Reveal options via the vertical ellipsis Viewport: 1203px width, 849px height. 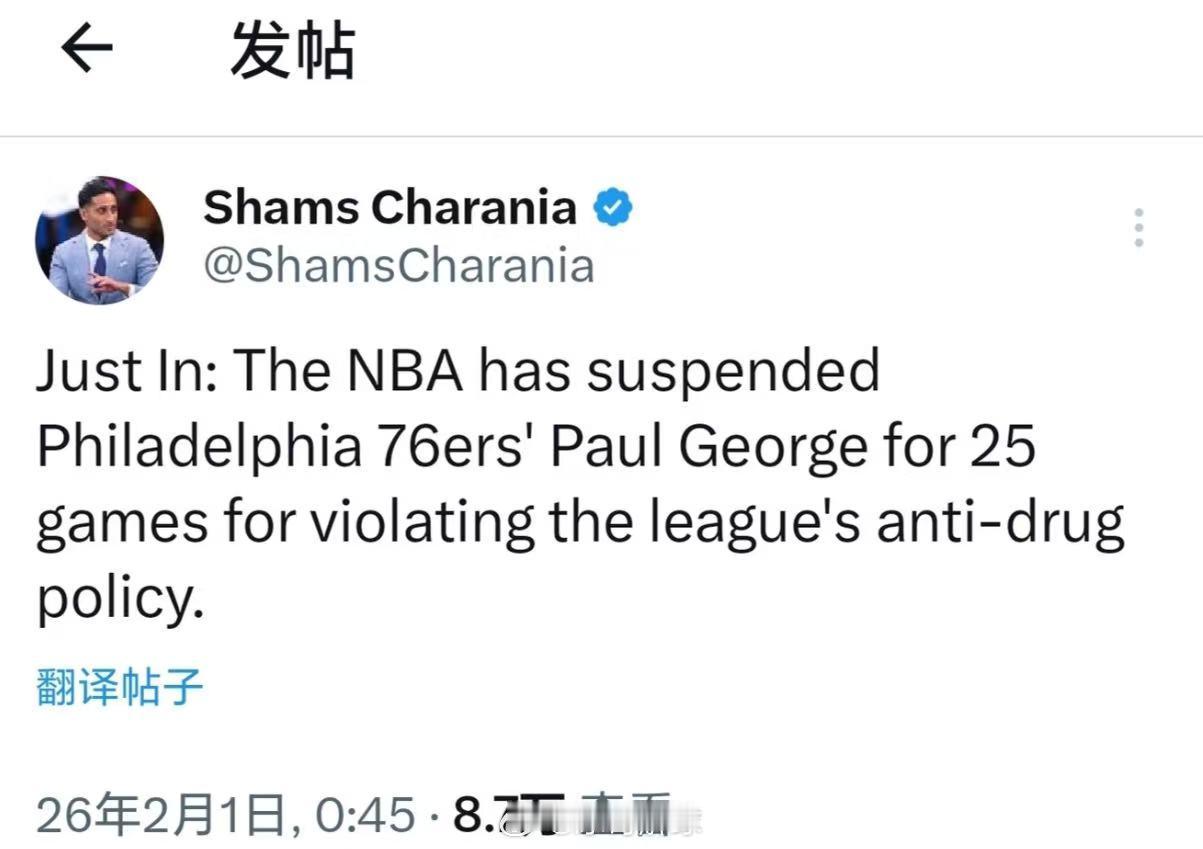click(x=1139, y=228)
